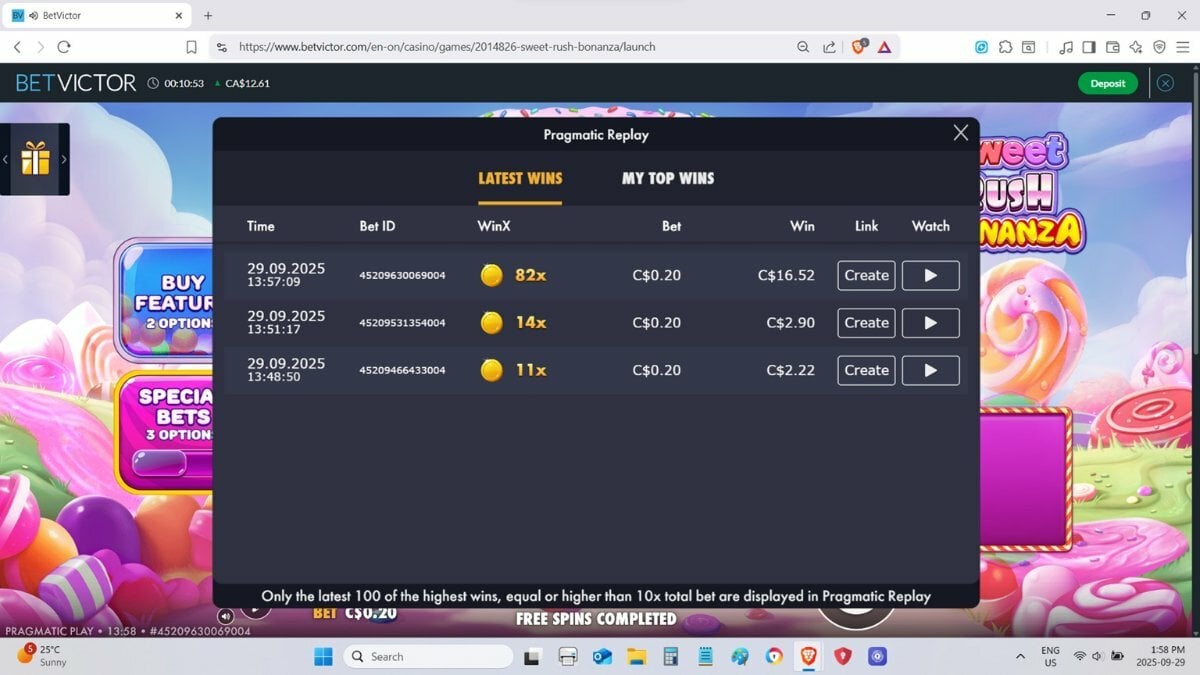Toggle the Special Bets switch
Viewport: 1200px width, 675px height.
pyautogui.click(x=160, y=463)
